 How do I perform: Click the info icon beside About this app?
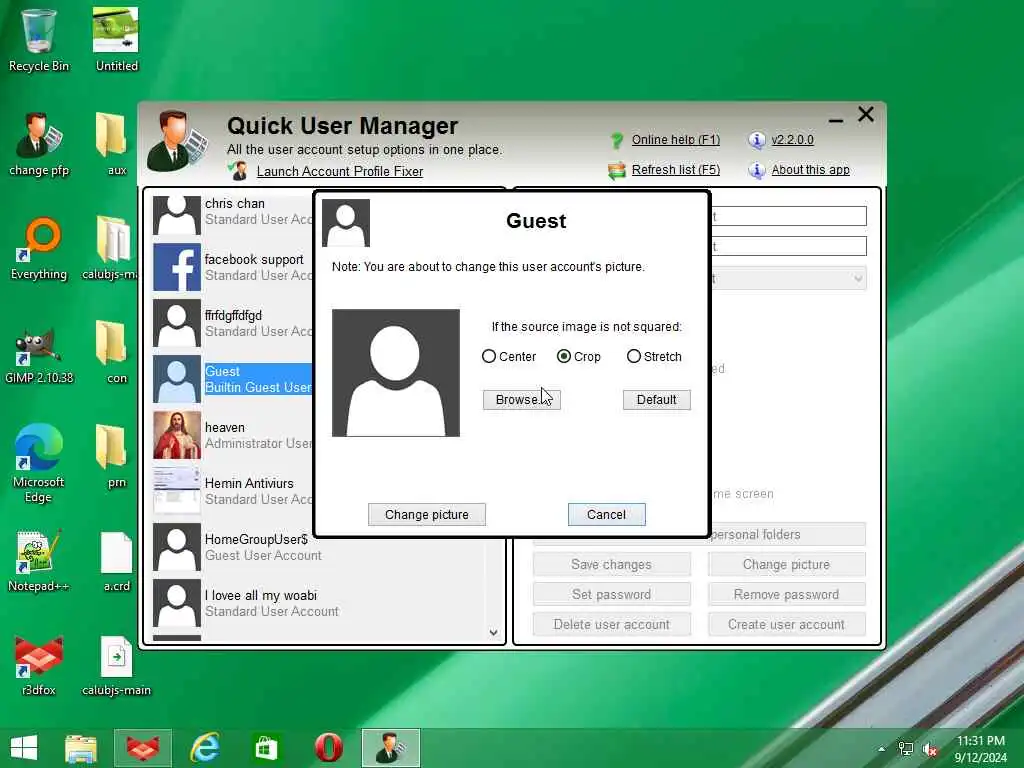[x=756, y=170]
